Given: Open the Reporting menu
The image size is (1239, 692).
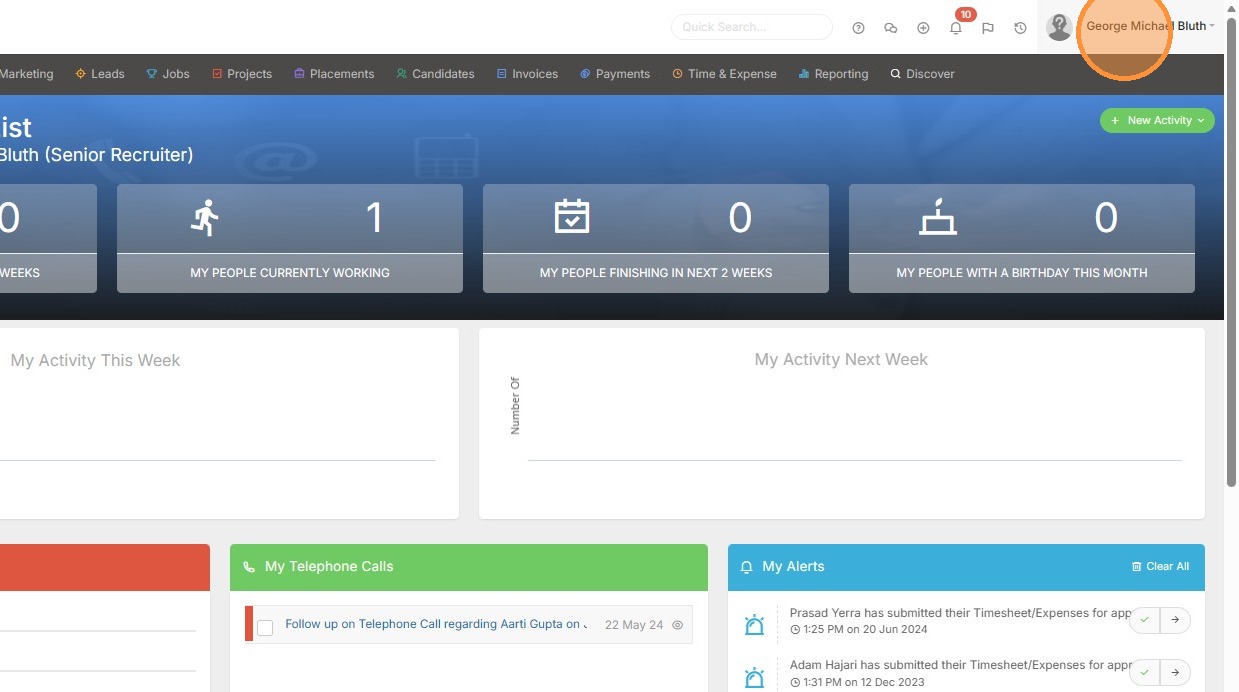Looking at the screenshot, I should pyautogui.click(x=833, y=74).
